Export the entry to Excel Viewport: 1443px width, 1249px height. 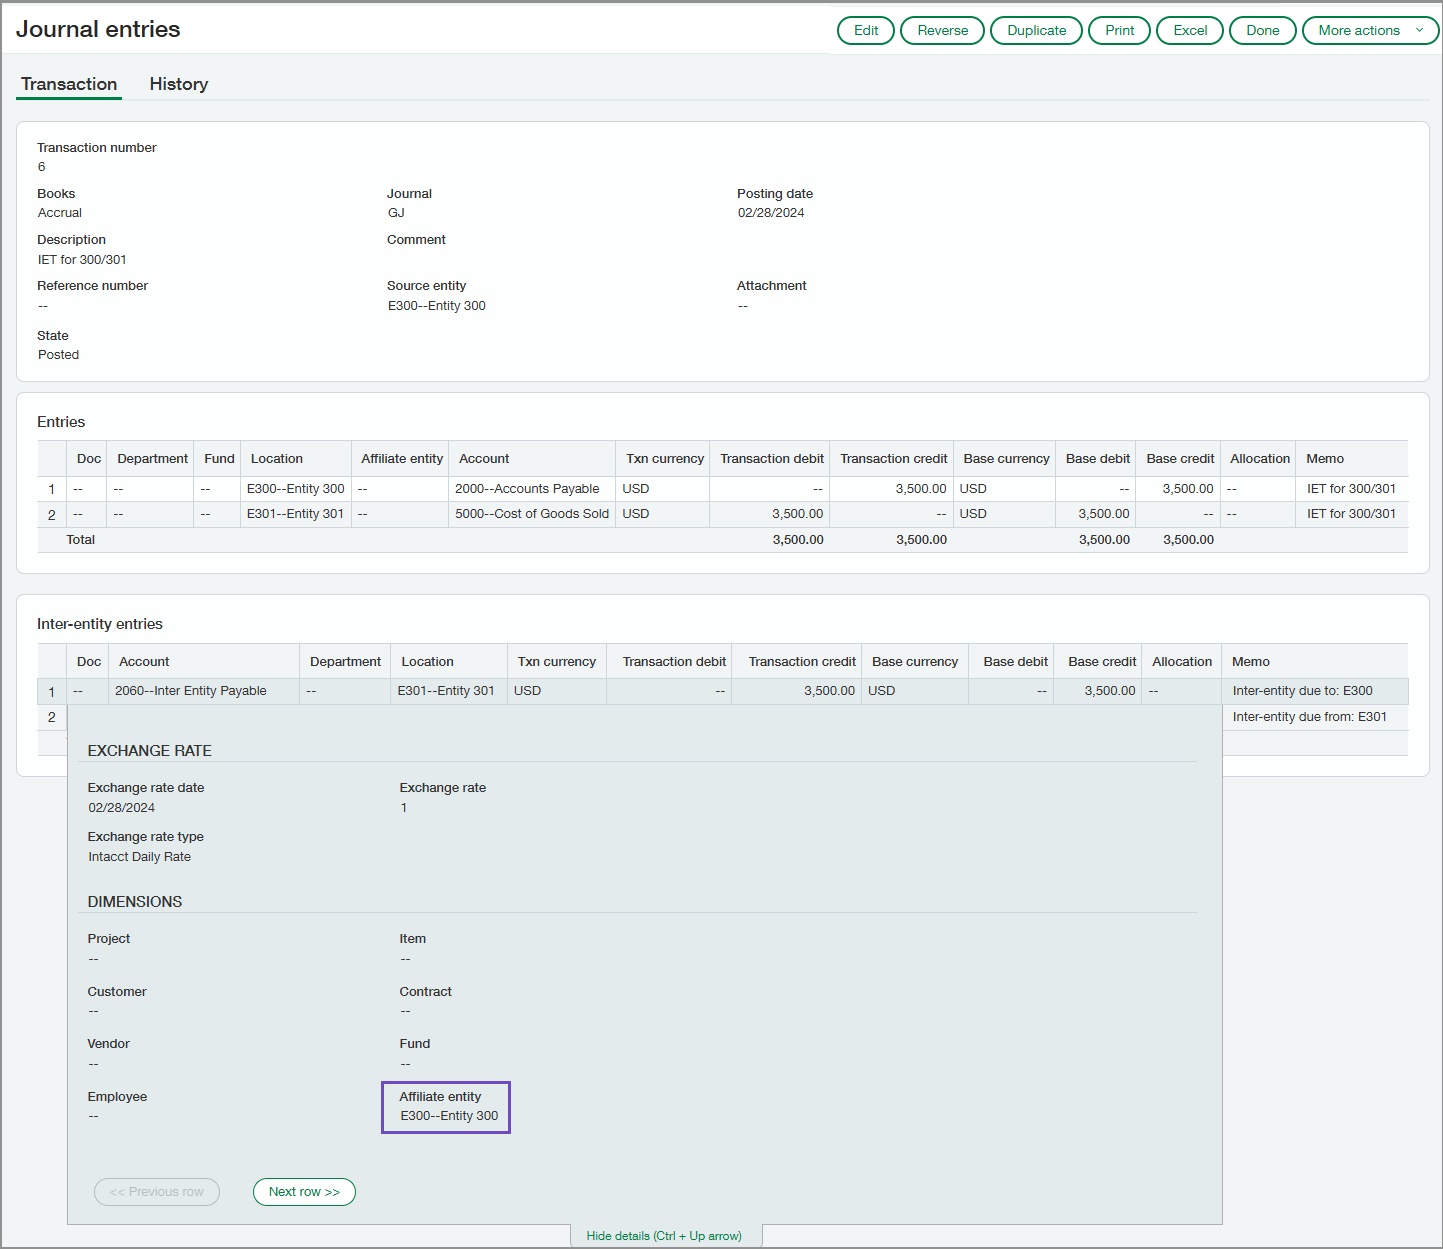1189,30
